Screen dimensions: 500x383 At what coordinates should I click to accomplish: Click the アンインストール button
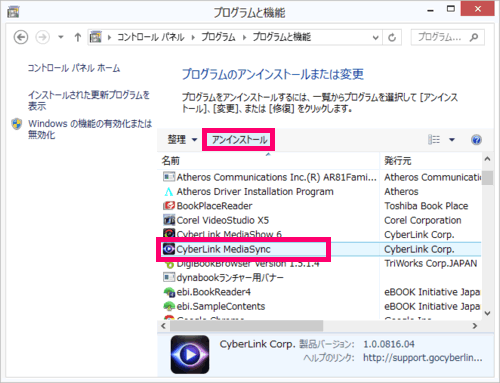click(240, 140)
